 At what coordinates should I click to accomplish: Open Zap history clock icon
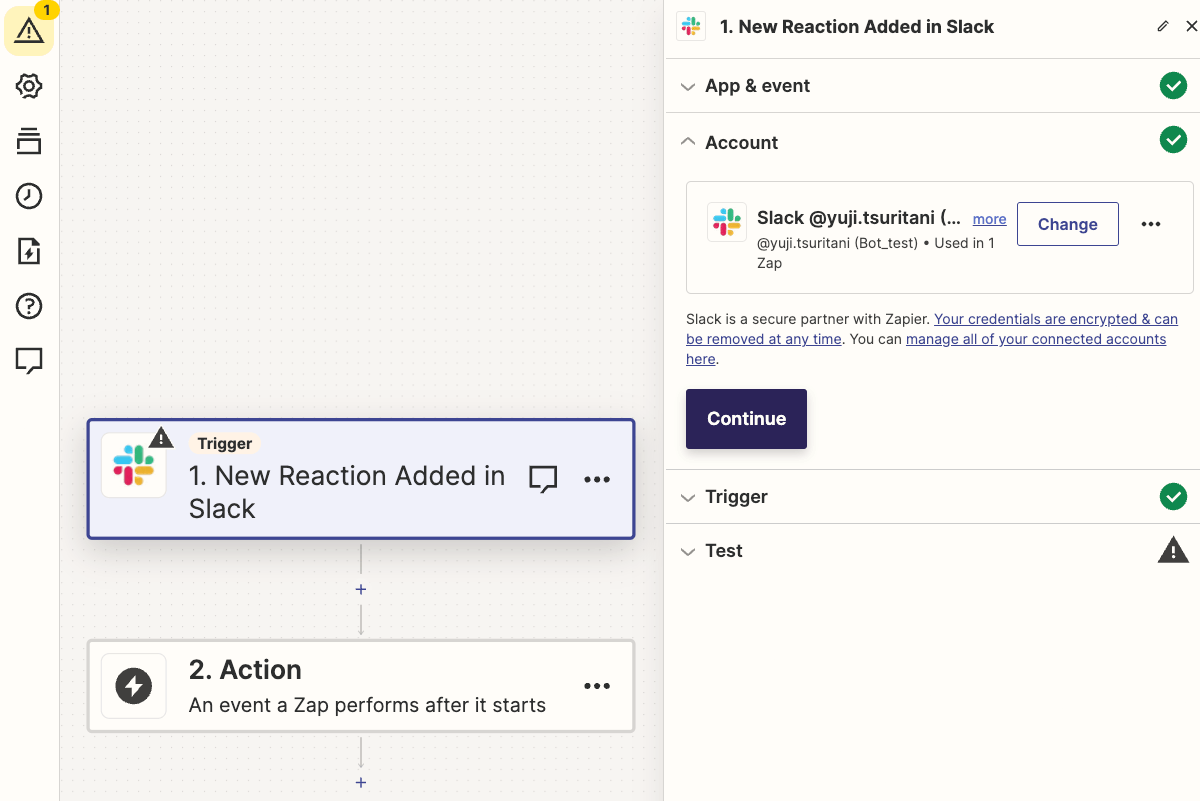pos(29,196)
